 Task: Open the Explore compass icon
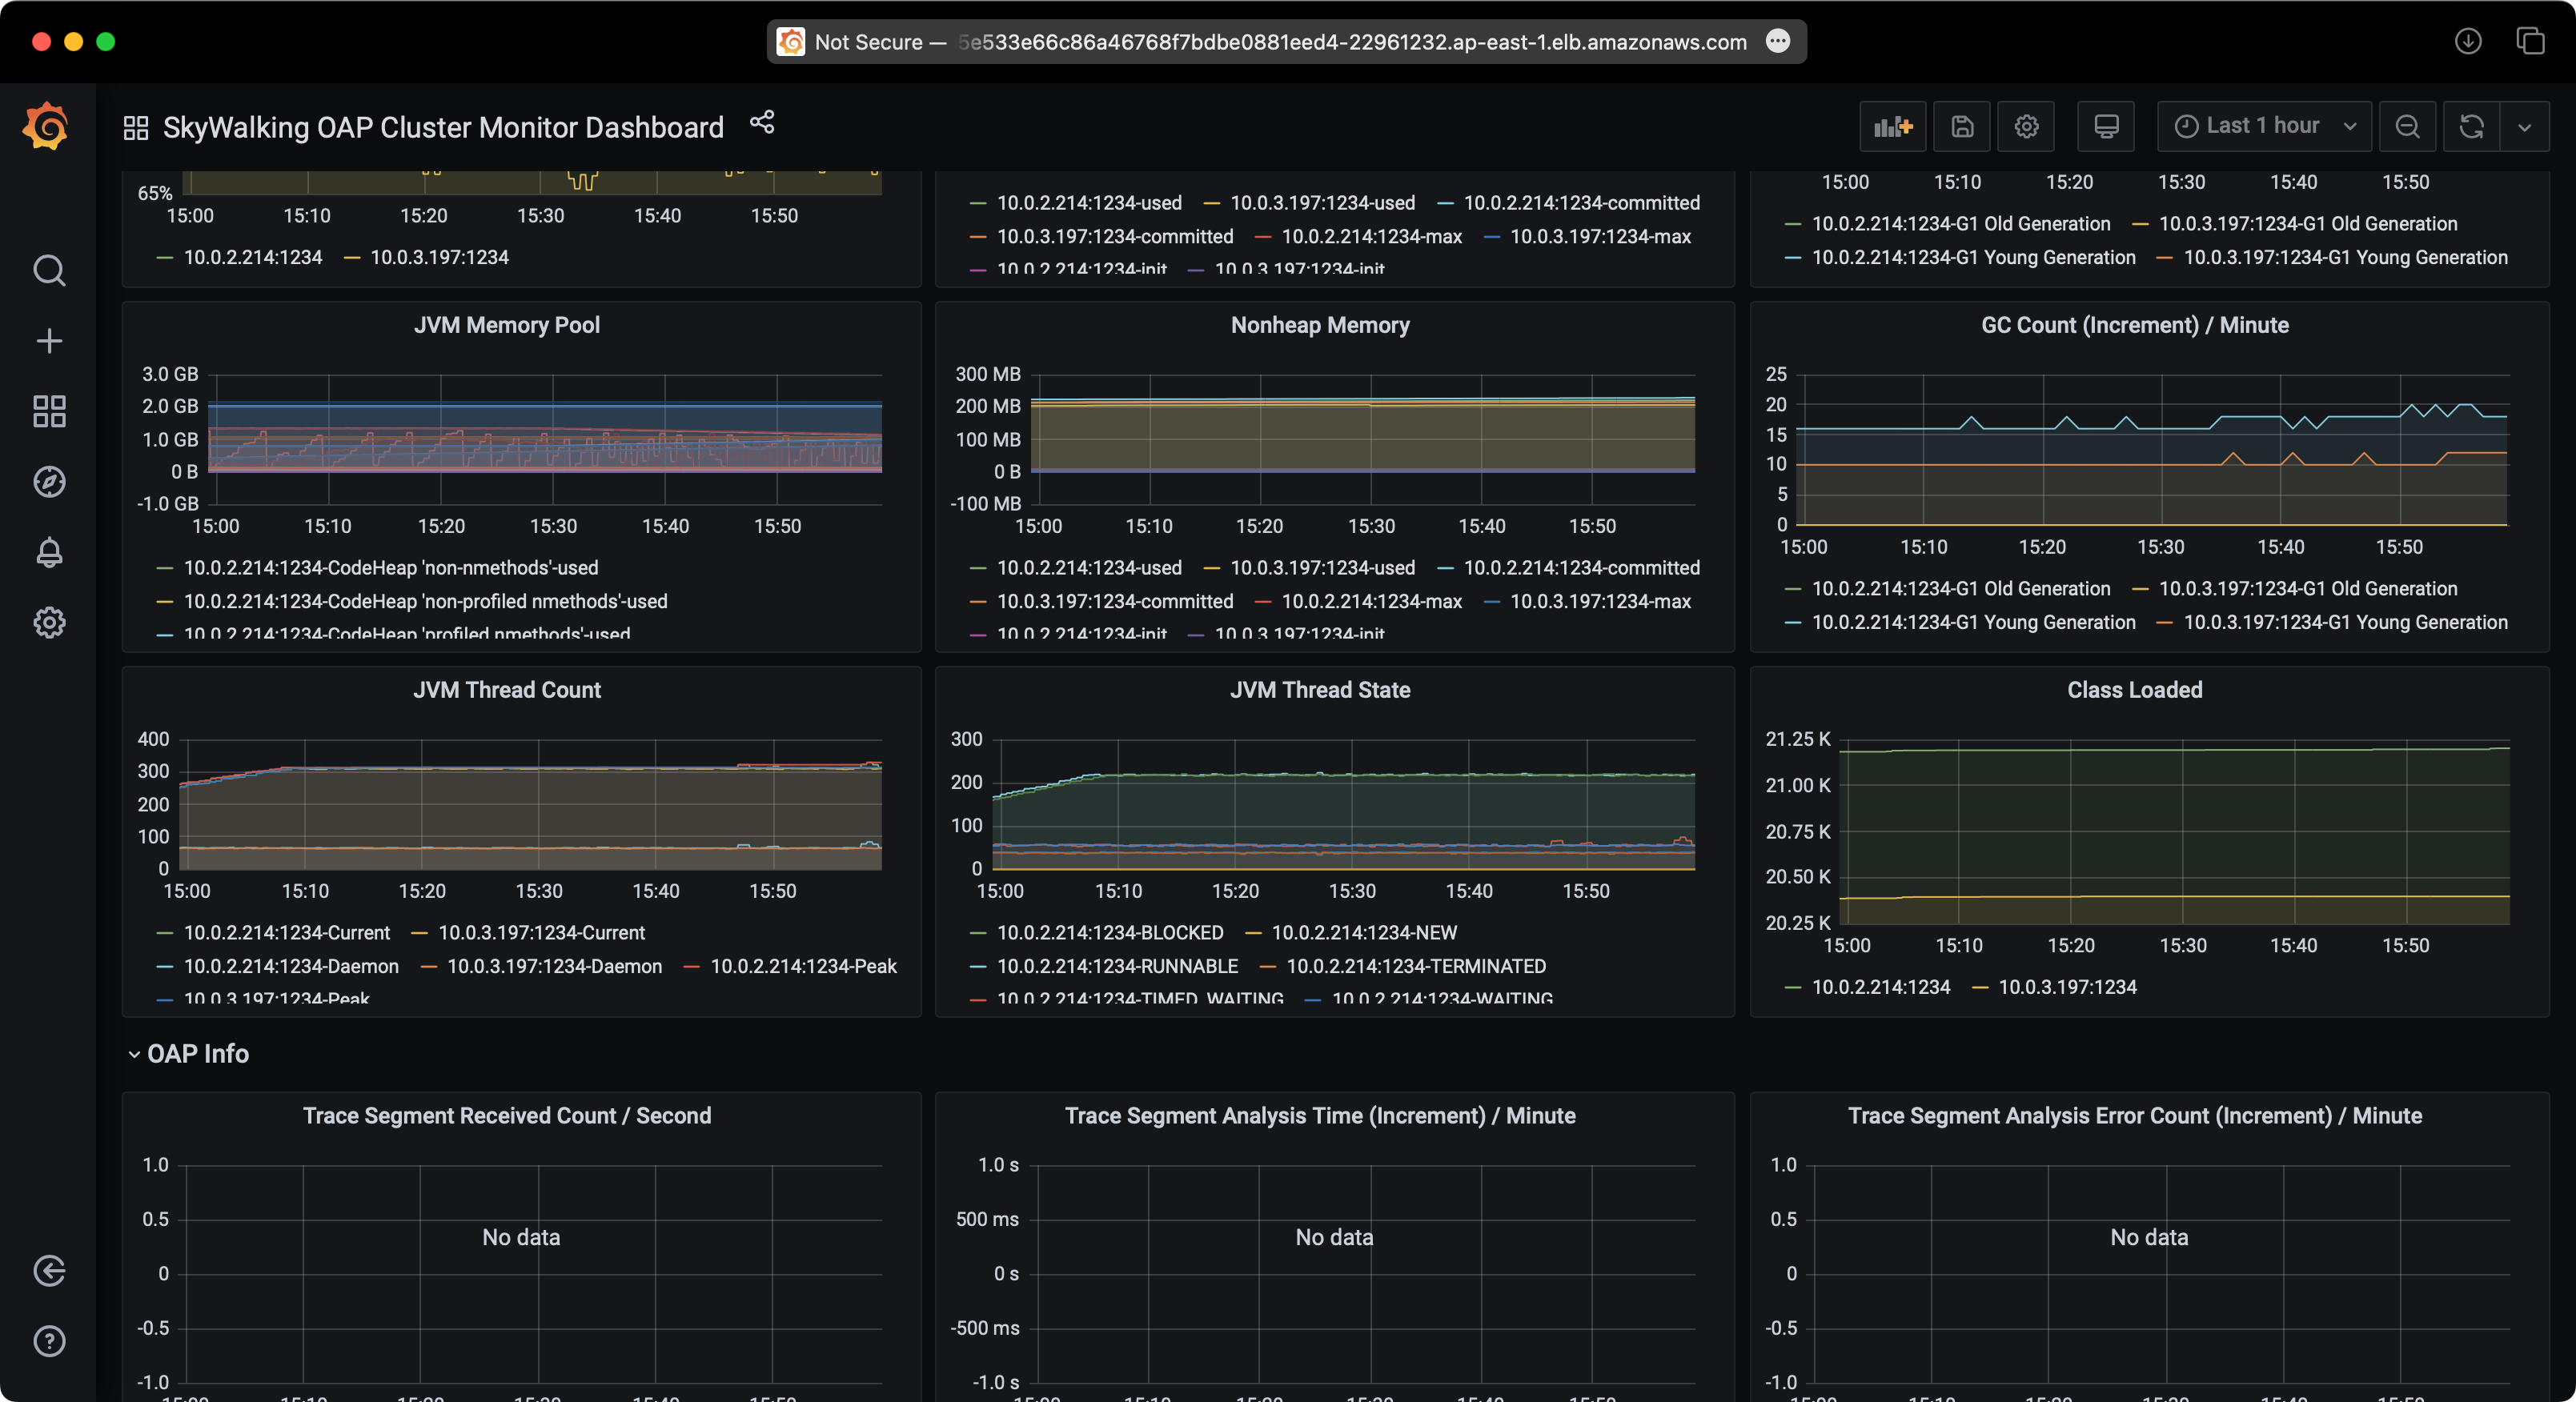tap(49, 482)
